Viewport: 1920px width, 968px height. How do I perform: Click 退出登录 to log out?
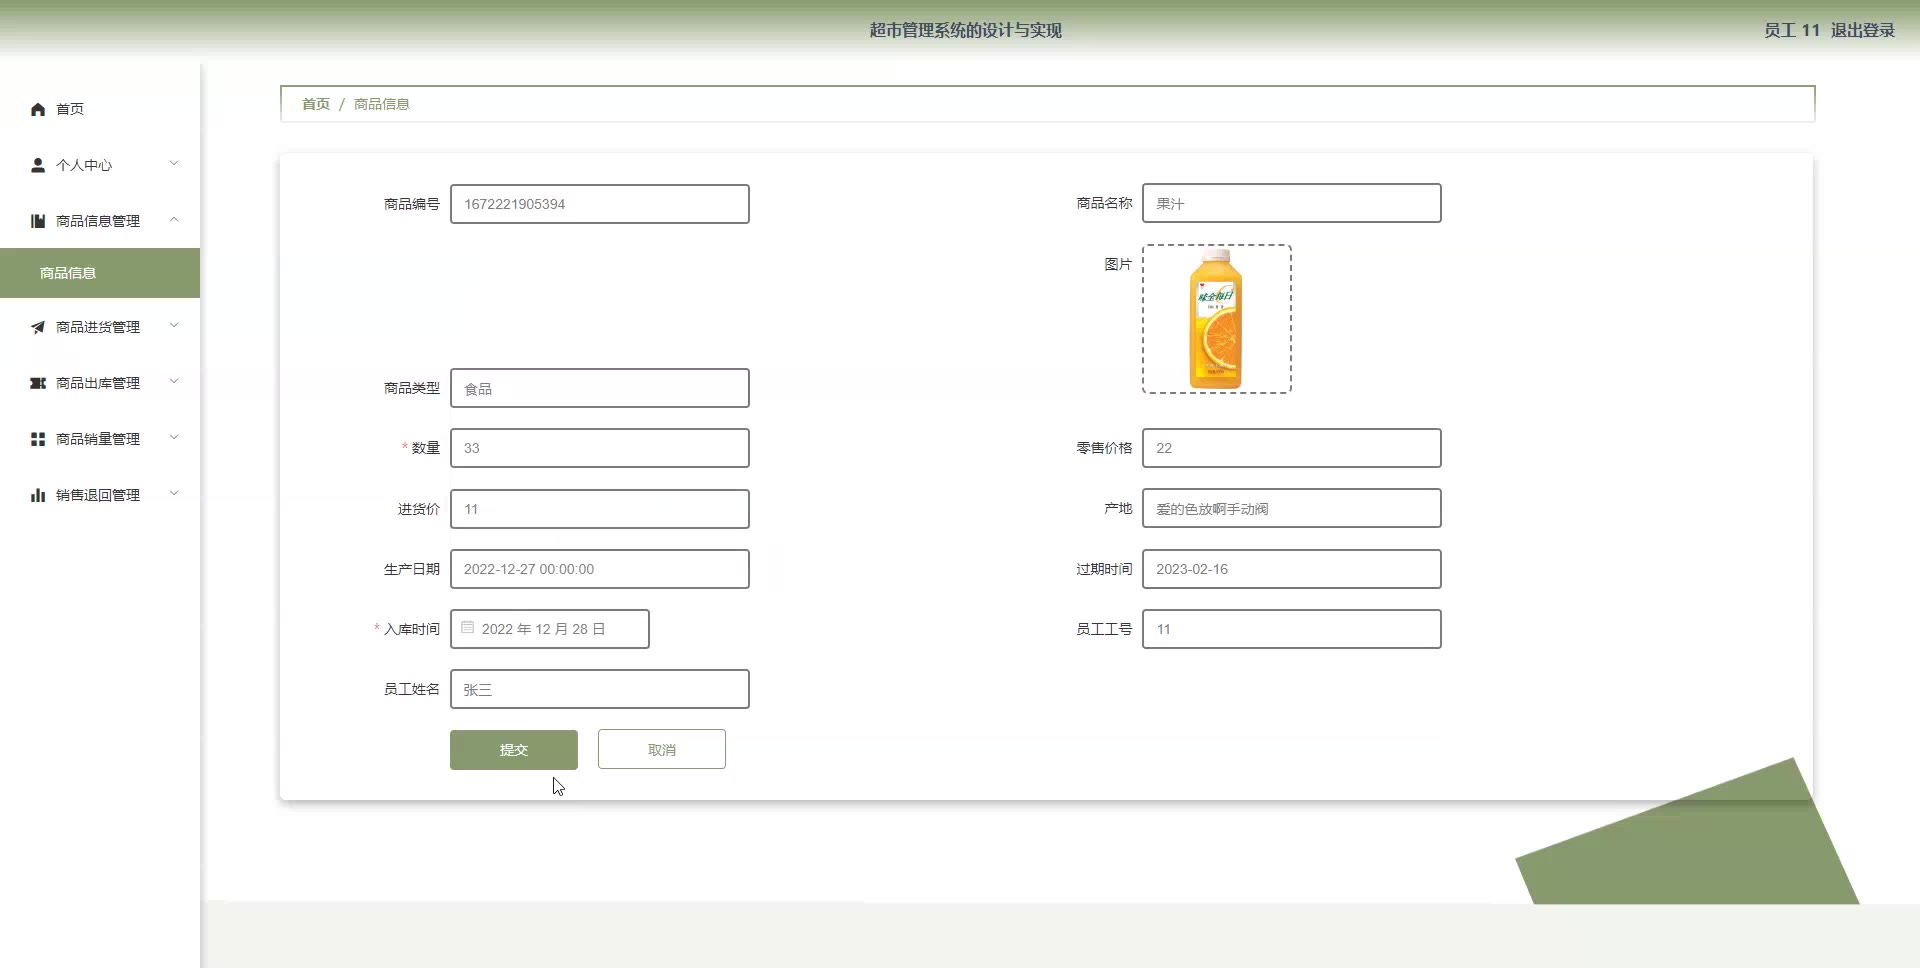(1862, 30)
